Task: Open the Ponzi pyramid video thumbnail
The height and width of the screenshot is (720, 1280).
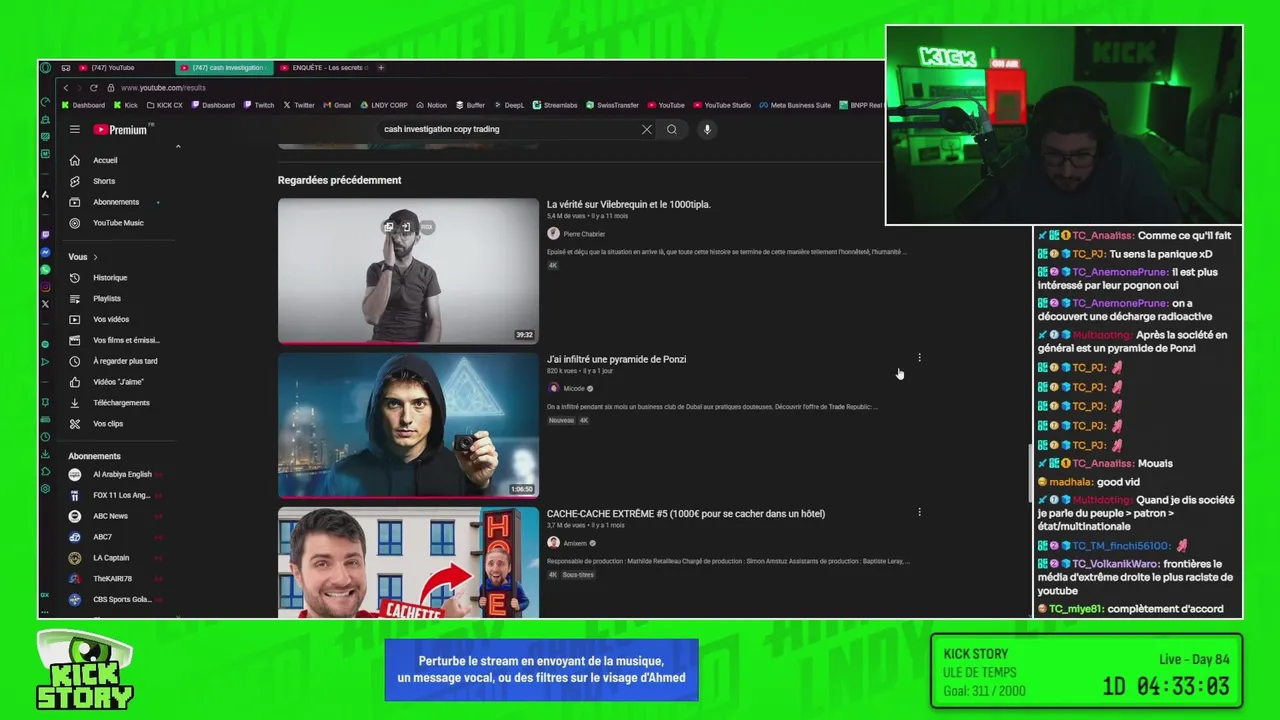Action: pyautogui.click(x=408, y=425)
